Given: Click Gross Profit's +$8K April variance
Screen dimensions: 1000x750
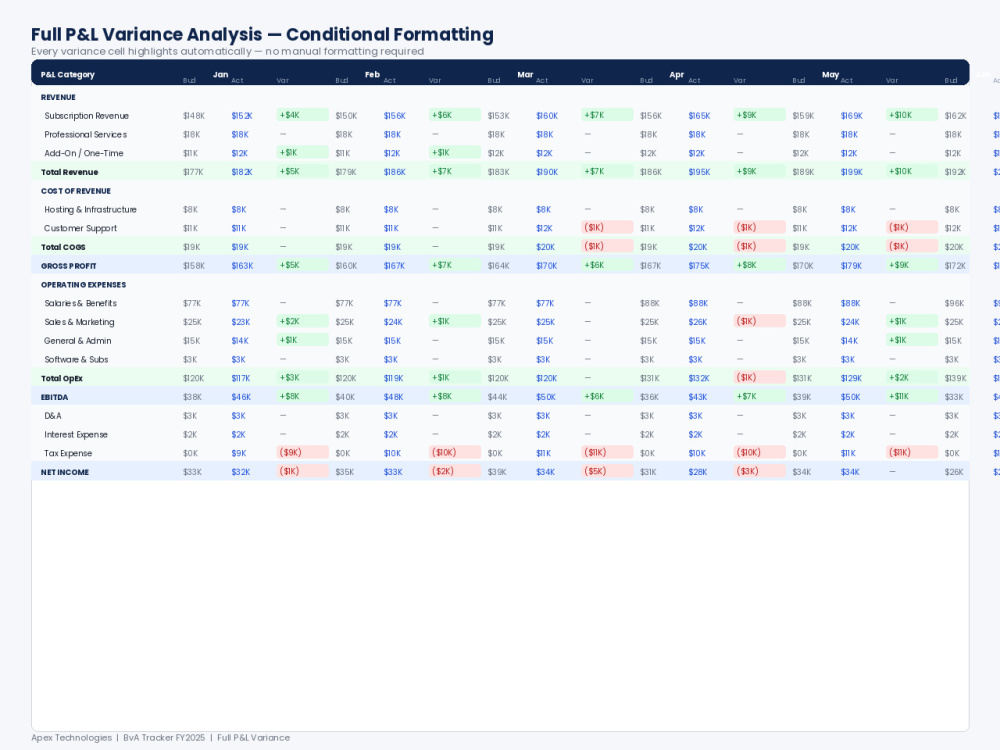Looking at the screenshot, I should (760, 265).
